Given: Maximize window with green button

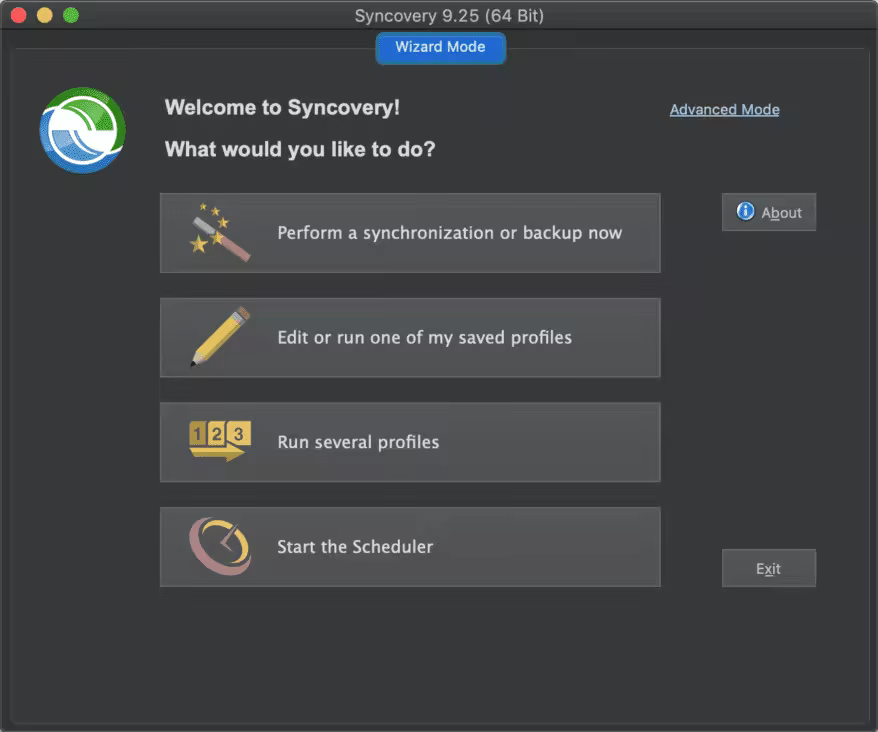Looking at the screenshot, I should pos(71,15).
